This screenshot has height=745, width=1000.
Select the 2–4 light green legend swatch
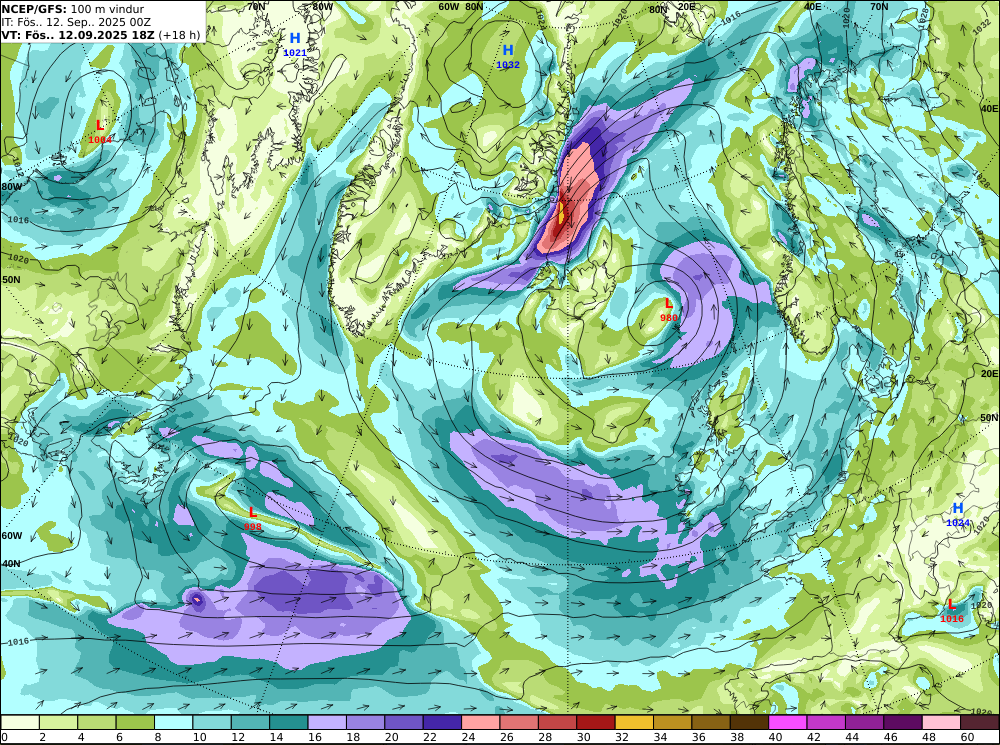point(59,722)
